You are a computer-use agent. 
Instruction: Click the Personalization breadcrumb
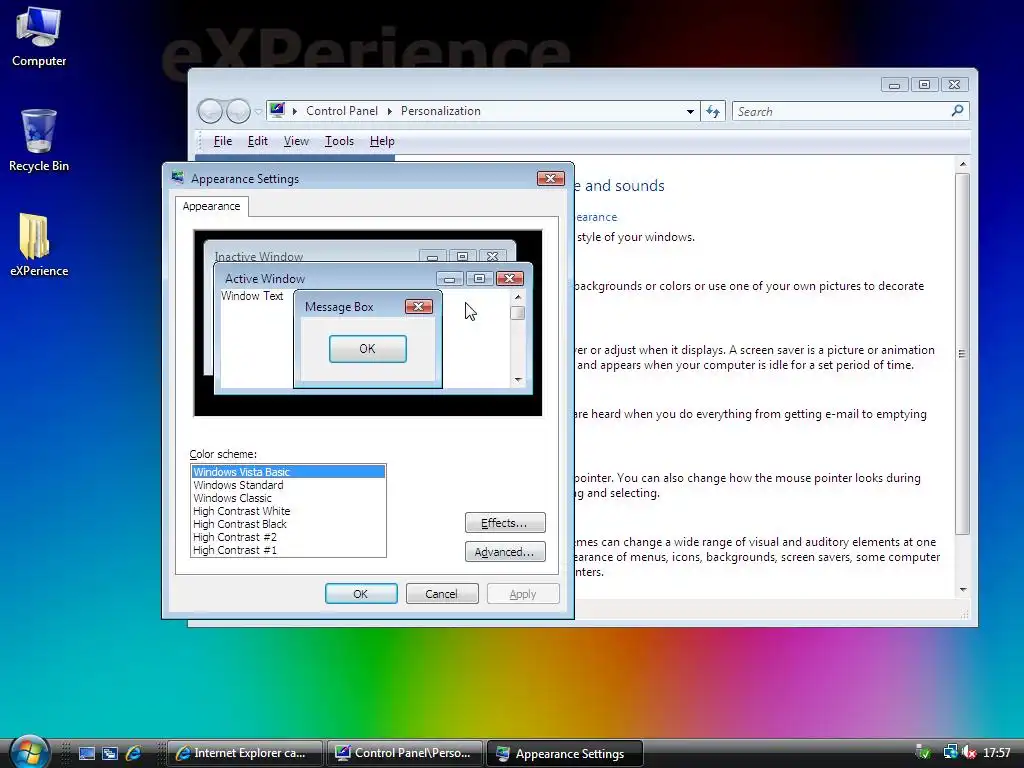441,111
